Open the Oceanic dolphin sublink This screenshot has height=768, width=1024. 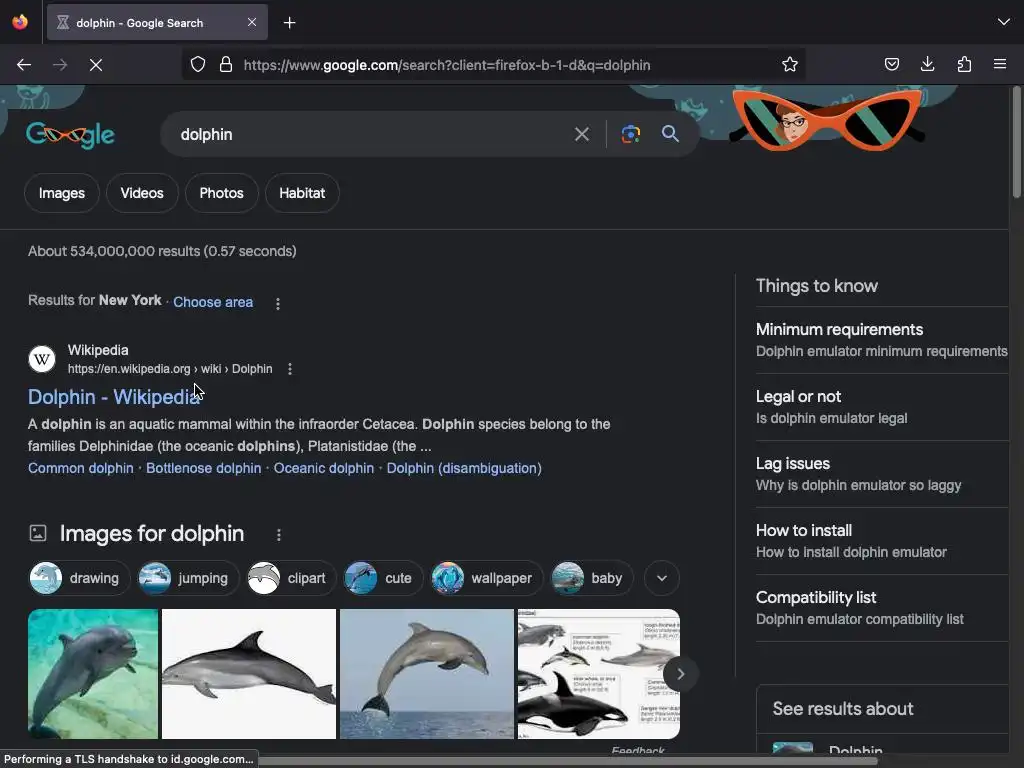(x=324, y=468)
